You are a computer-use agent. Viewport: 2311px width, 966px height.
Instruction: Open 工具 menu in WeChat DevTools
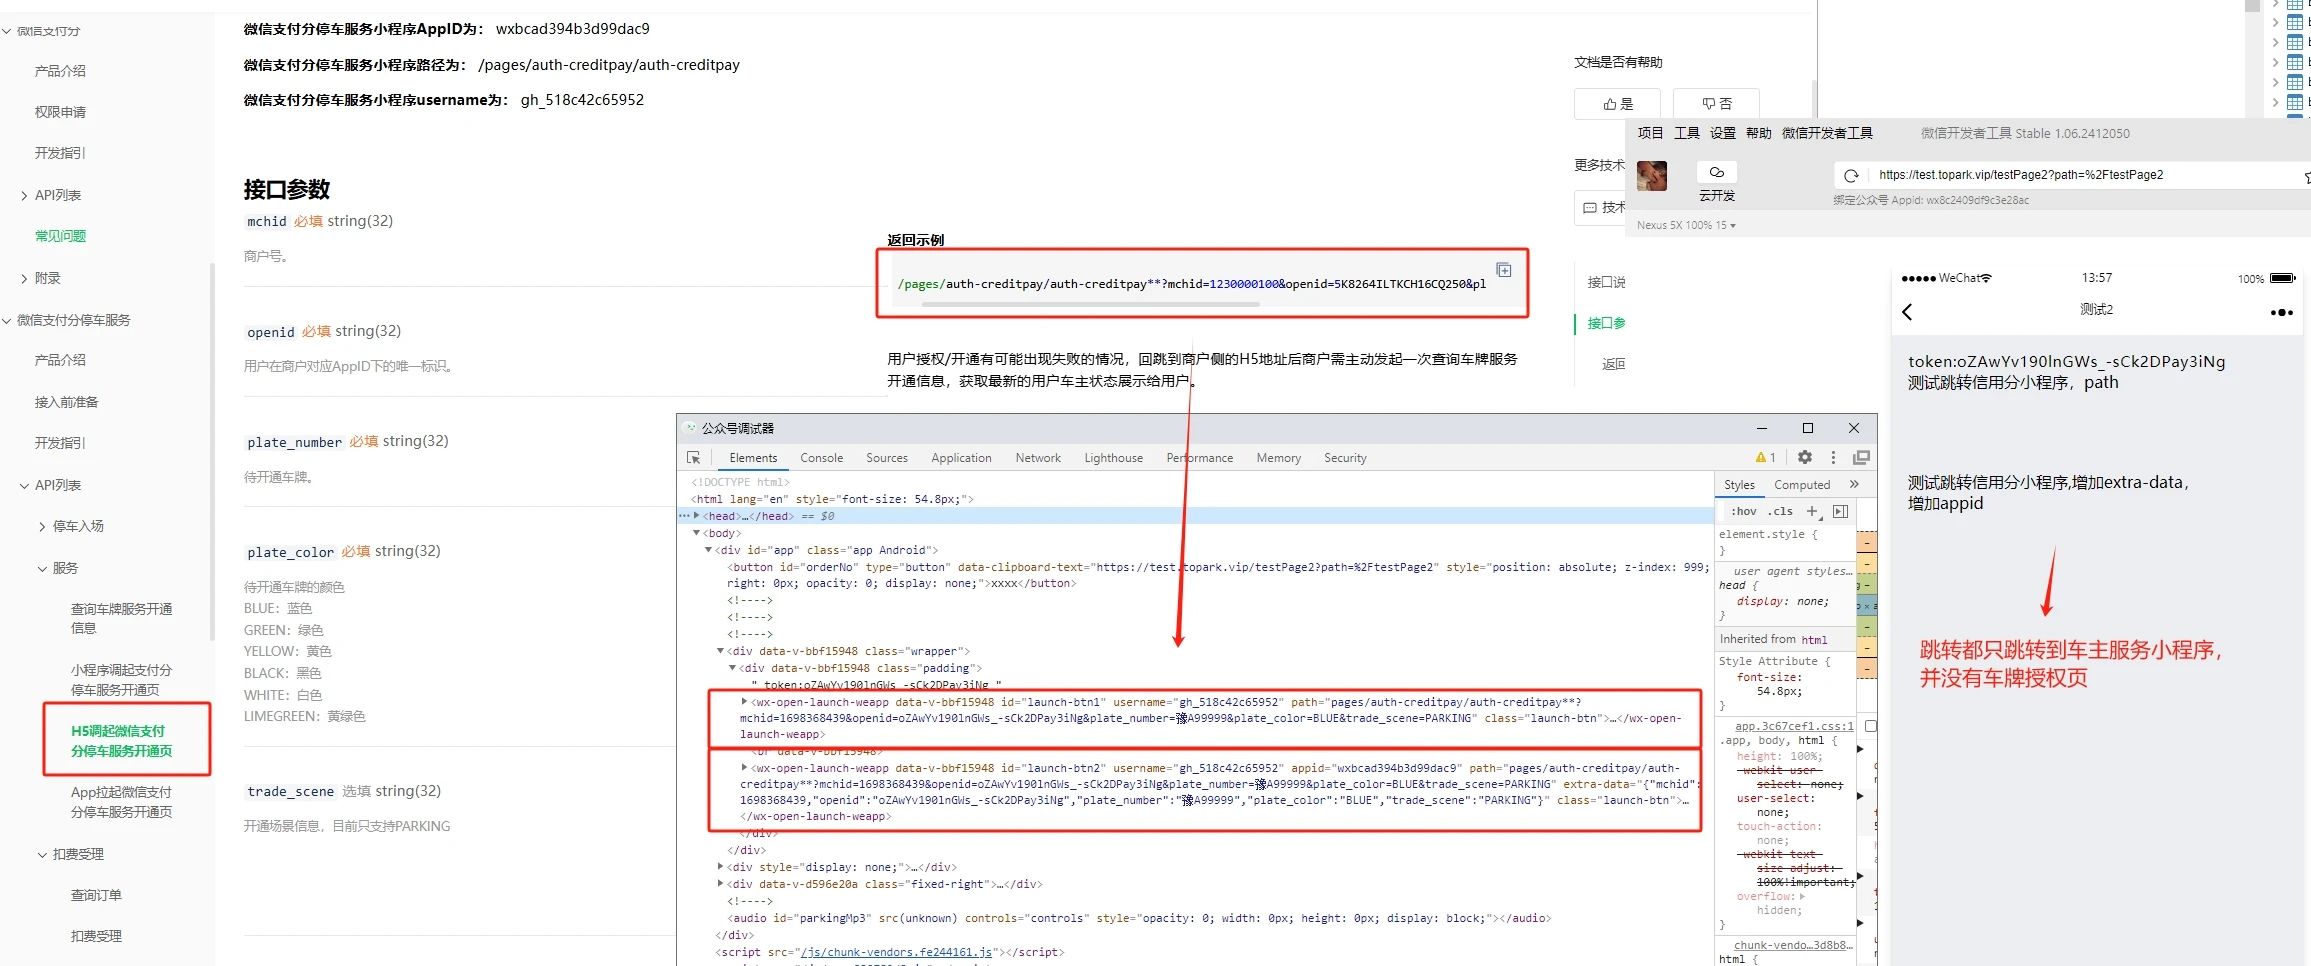1686,133
